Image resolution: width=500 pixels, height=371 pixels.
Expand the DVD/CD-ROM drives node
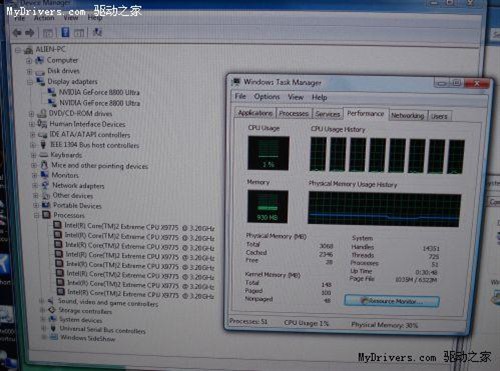pos(31,114)
